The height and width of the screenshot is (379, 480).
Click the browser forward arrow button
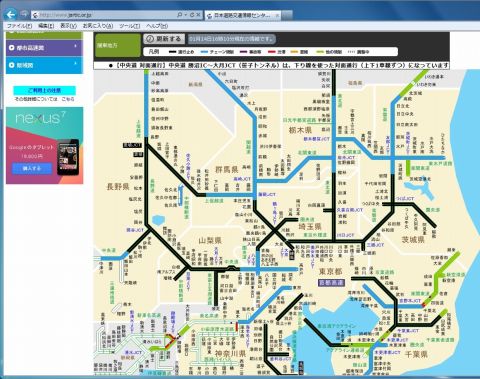tap(24, 14)
